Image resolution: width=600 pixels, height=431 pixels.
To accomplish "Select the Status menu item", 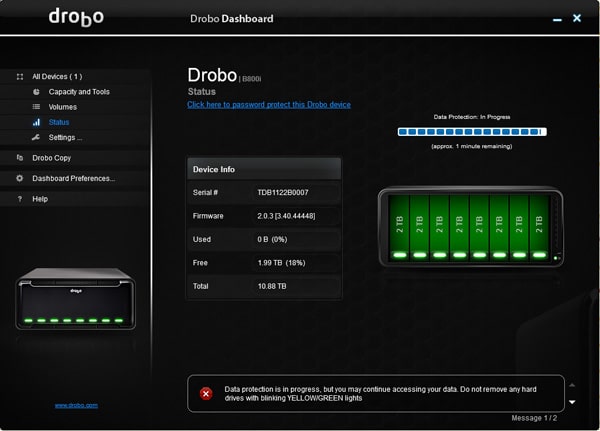I will (x=59, y=122).
